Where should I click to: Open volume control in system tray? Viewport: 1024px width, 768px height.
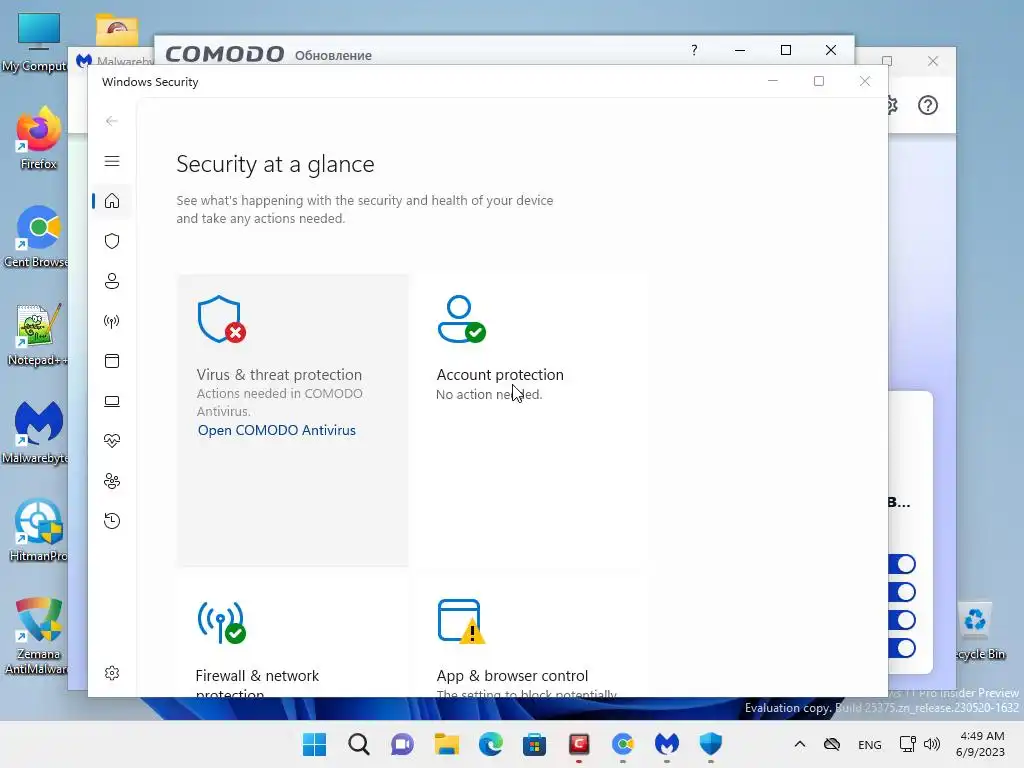click(932, 744)
